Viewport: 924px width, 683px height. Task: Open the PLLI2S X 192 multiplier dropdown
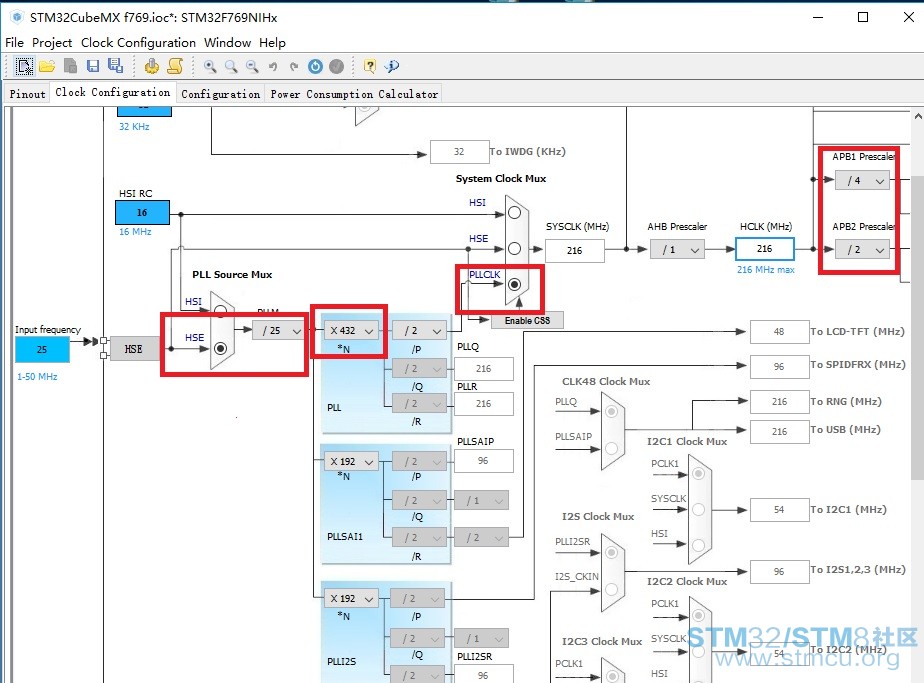(352, 599)
